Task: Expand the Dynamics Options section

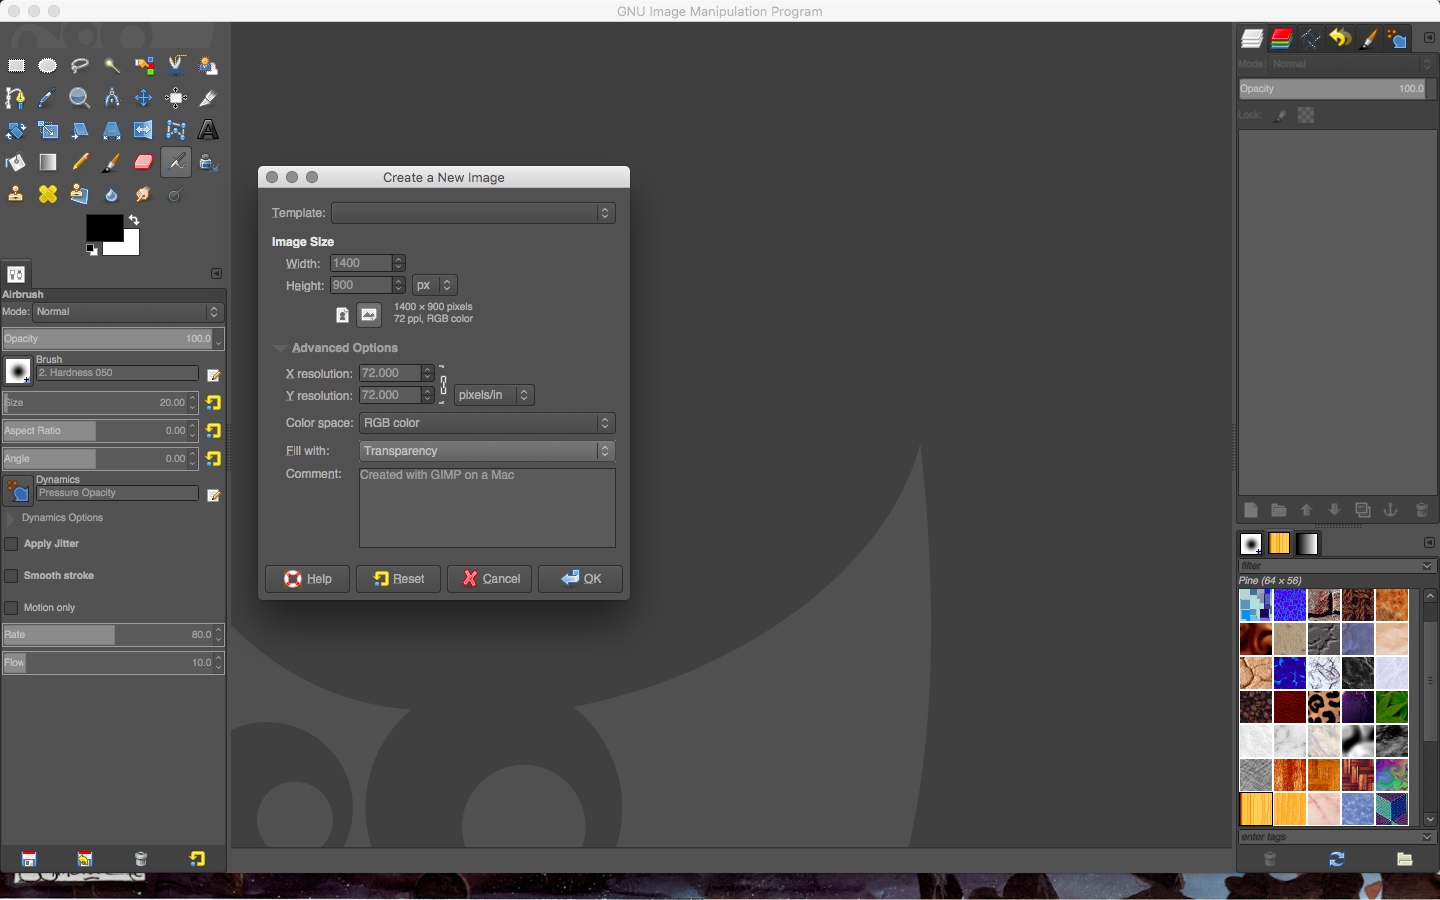Action: click(x=11, y=518)
